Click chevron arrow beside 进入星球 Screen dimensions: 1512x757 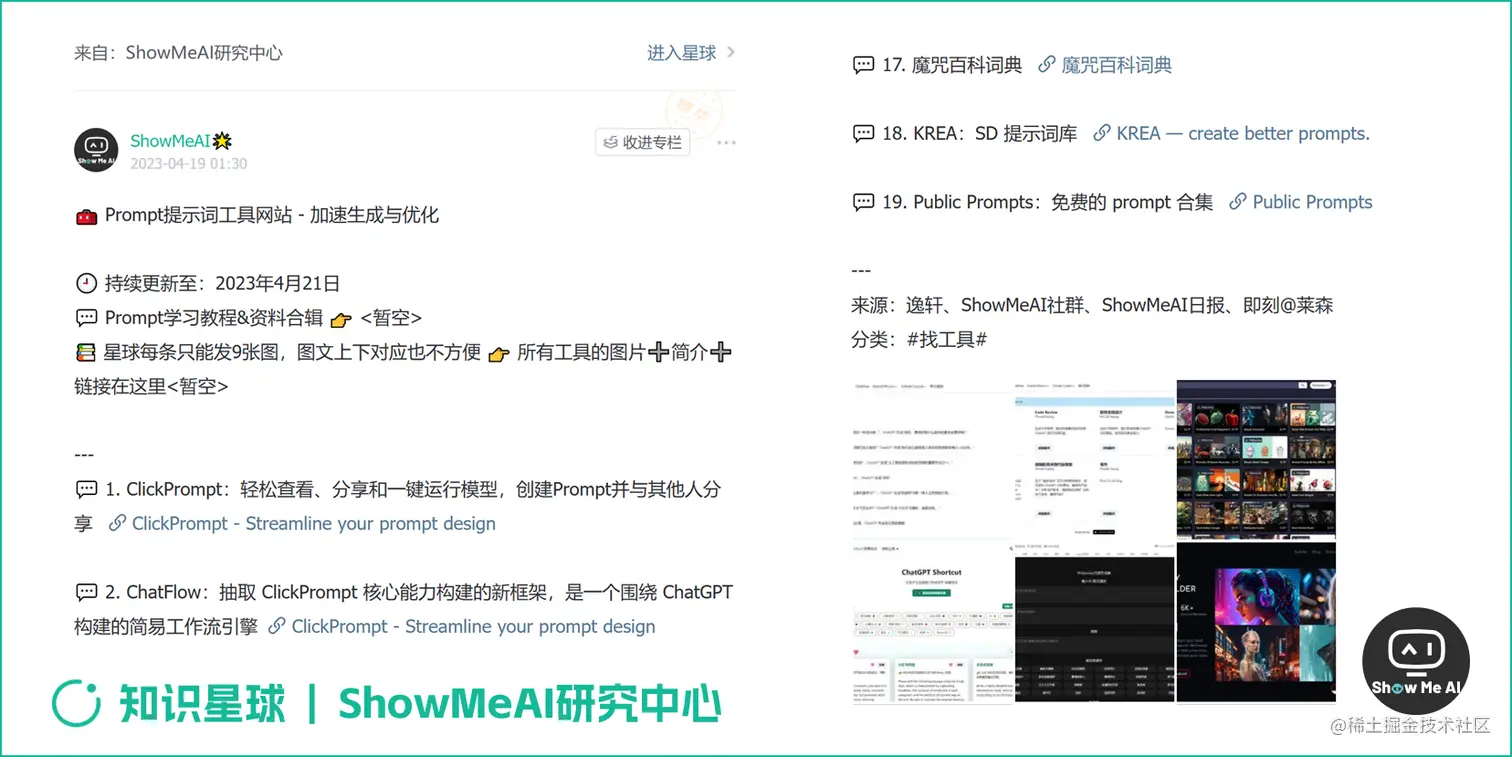point(731,52)
